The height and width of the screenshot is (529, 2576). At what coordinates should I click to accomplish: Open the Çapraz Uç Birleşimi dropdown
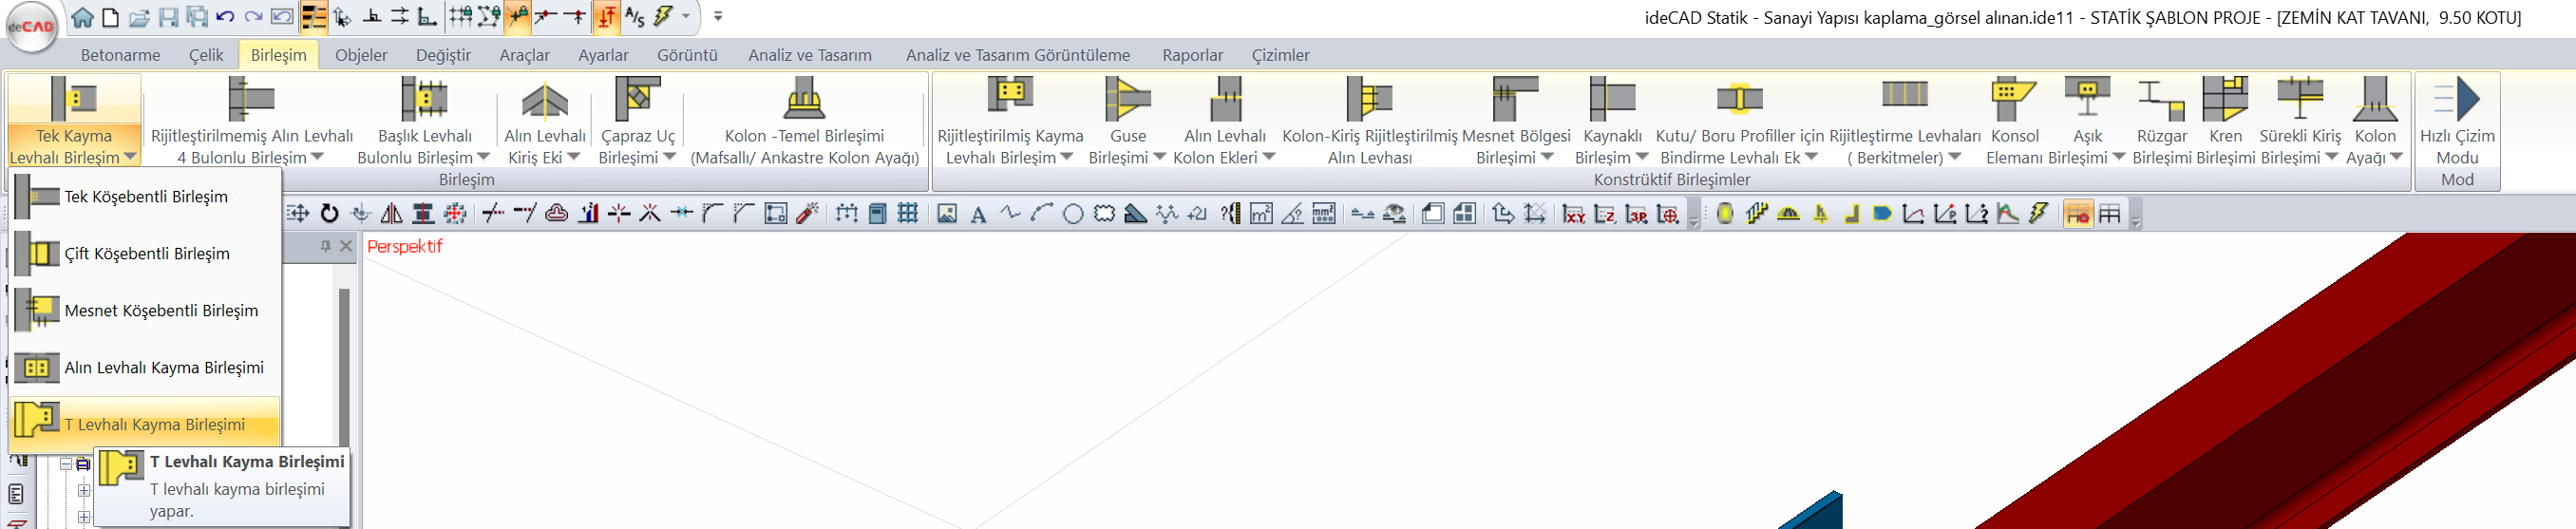tap(670, 157)
